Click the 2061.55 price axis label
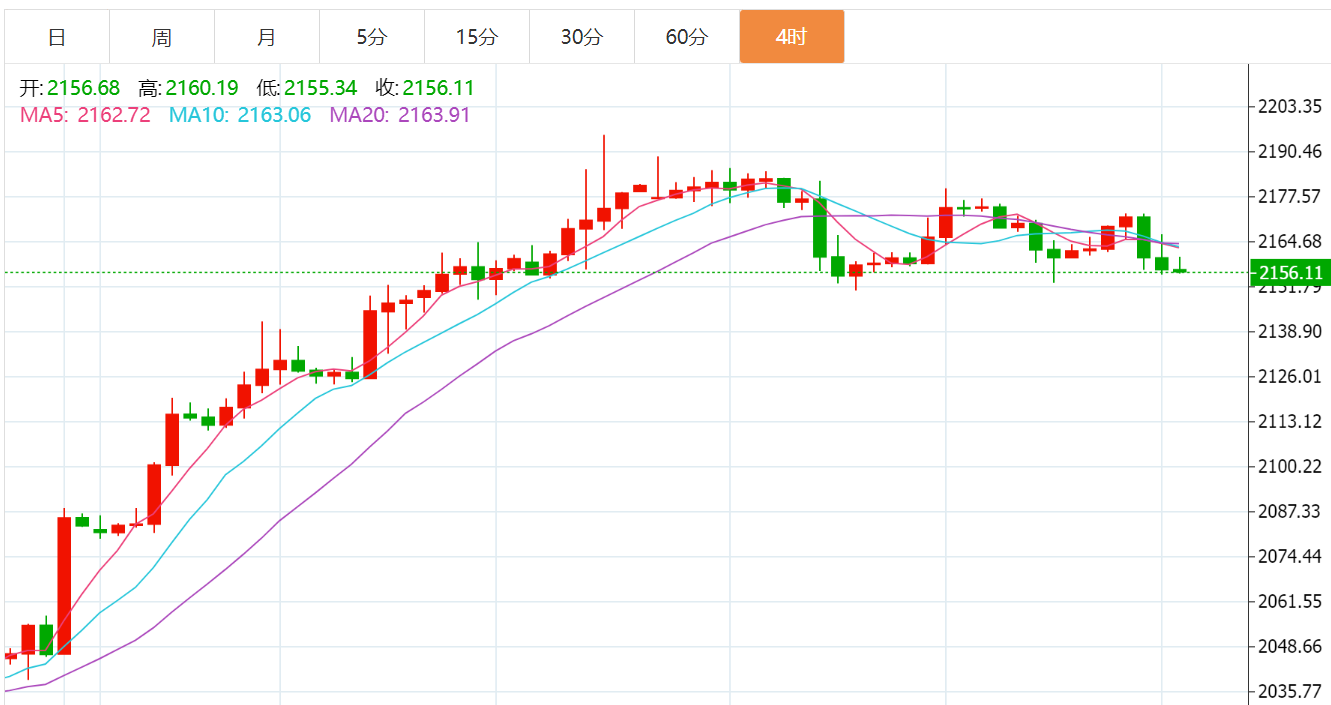Image resolution: width=1331 pixels, height=705 pixels. pos(1288,602)
